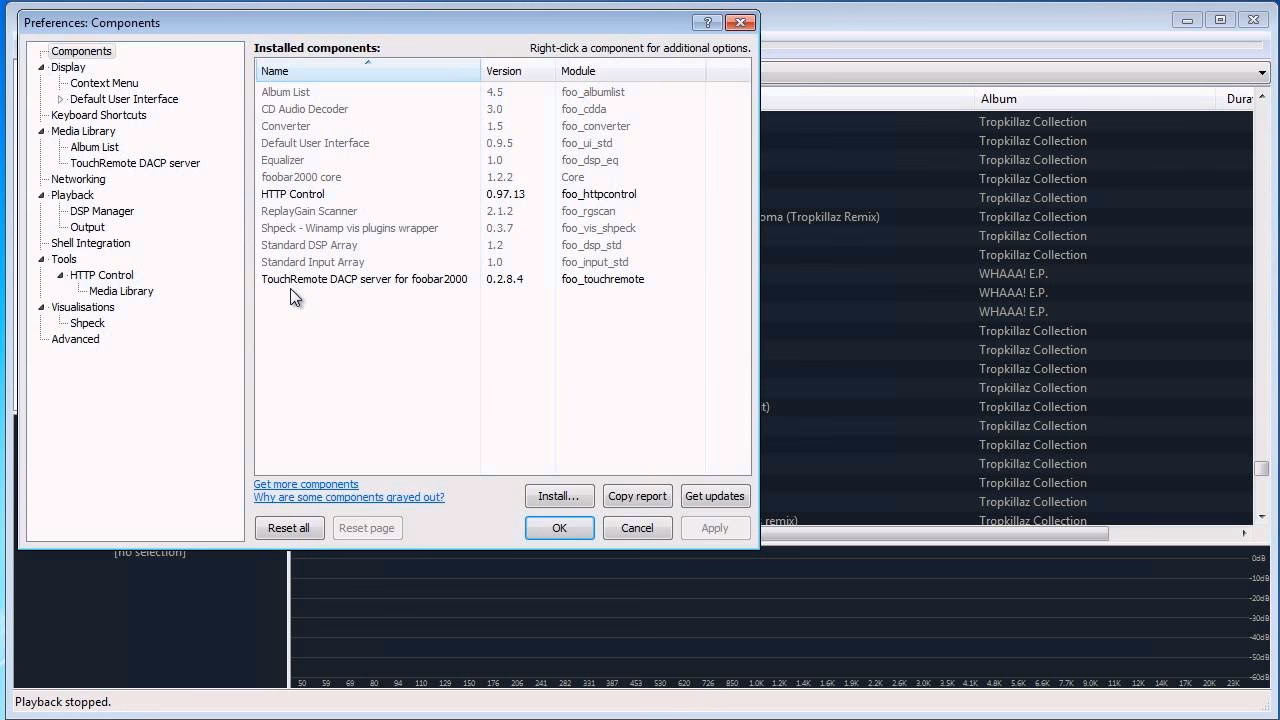Viewport: 1280px width, 720px height.
Task: Check for updates with Get updates button
Action: click(715, 496)
